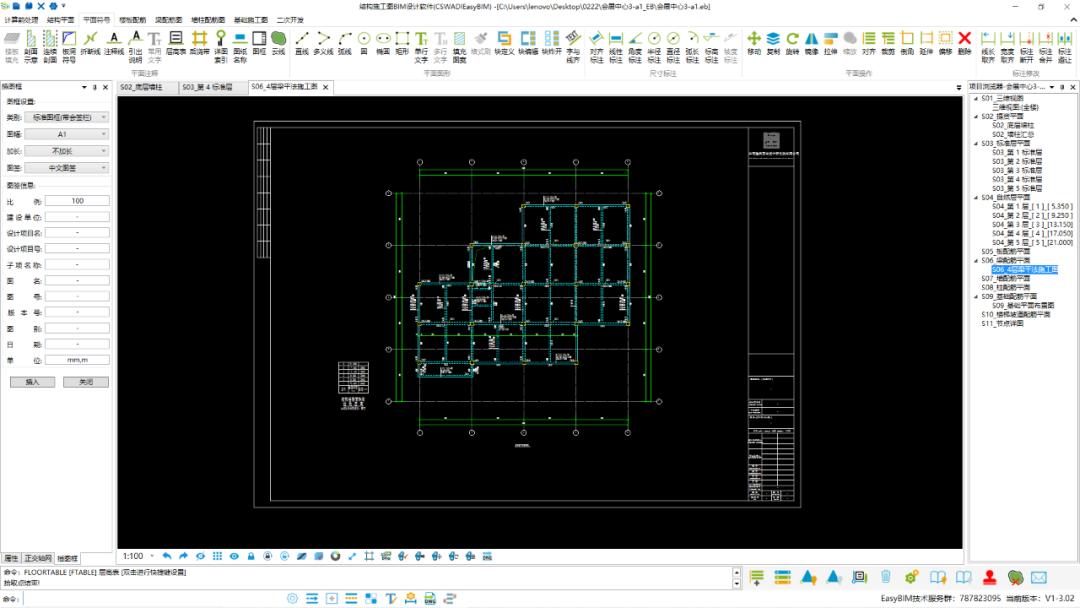Click the 插入 insert button
The width and height of the screenshot is (1080, 608).
32,382
